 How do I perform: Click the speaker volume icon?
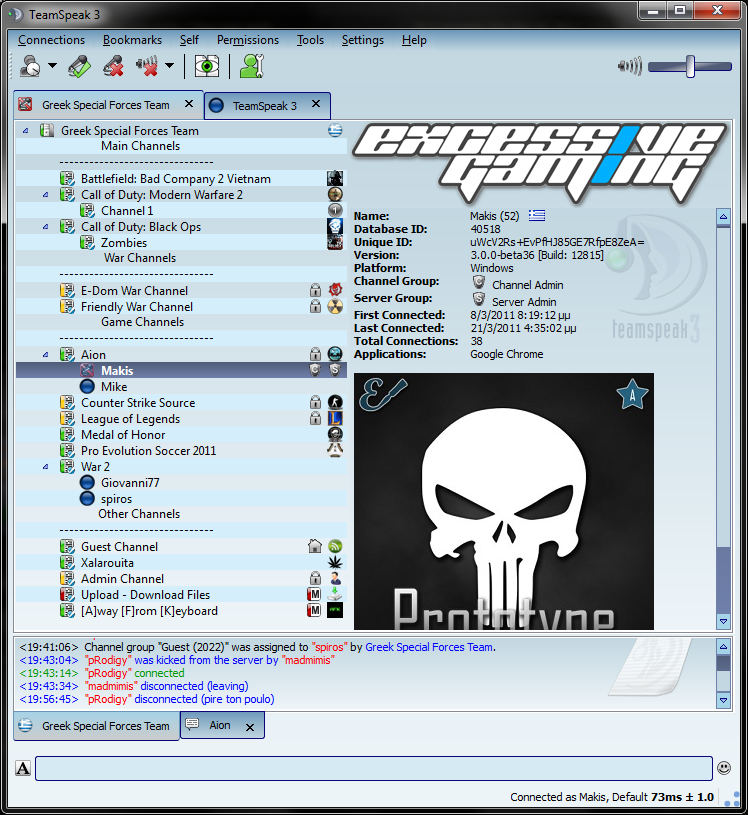pyautogui.click(x=629, y=67)
